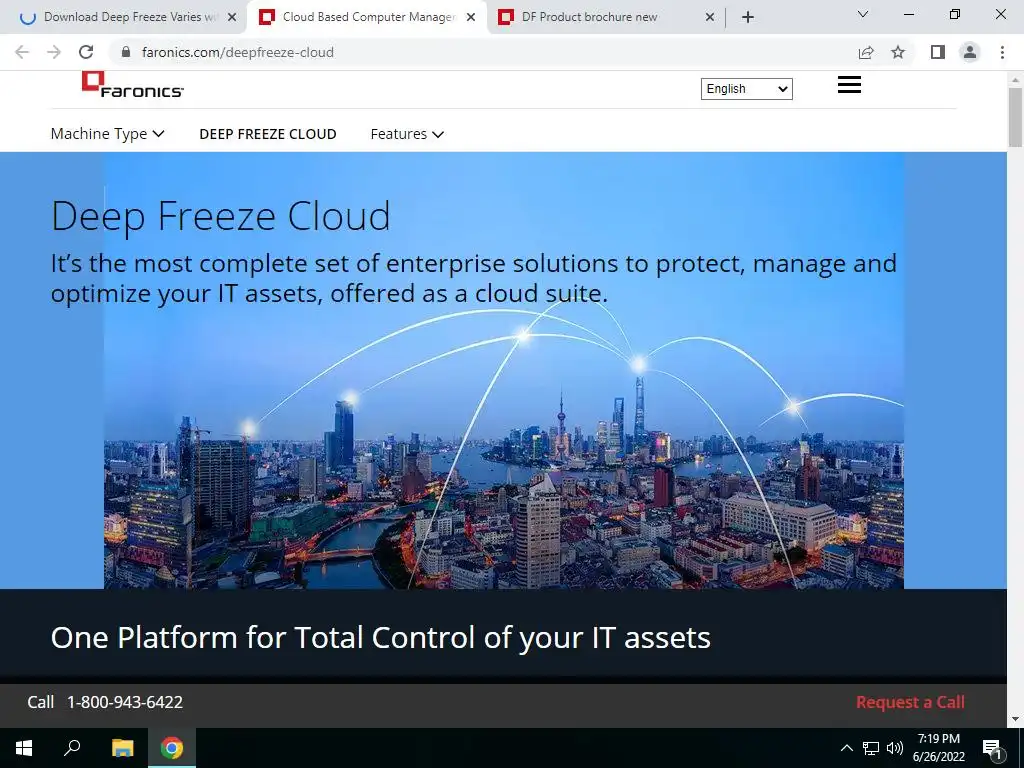1024x768 pixels.
Task: Reload the current page
Action: pos(86,52)
